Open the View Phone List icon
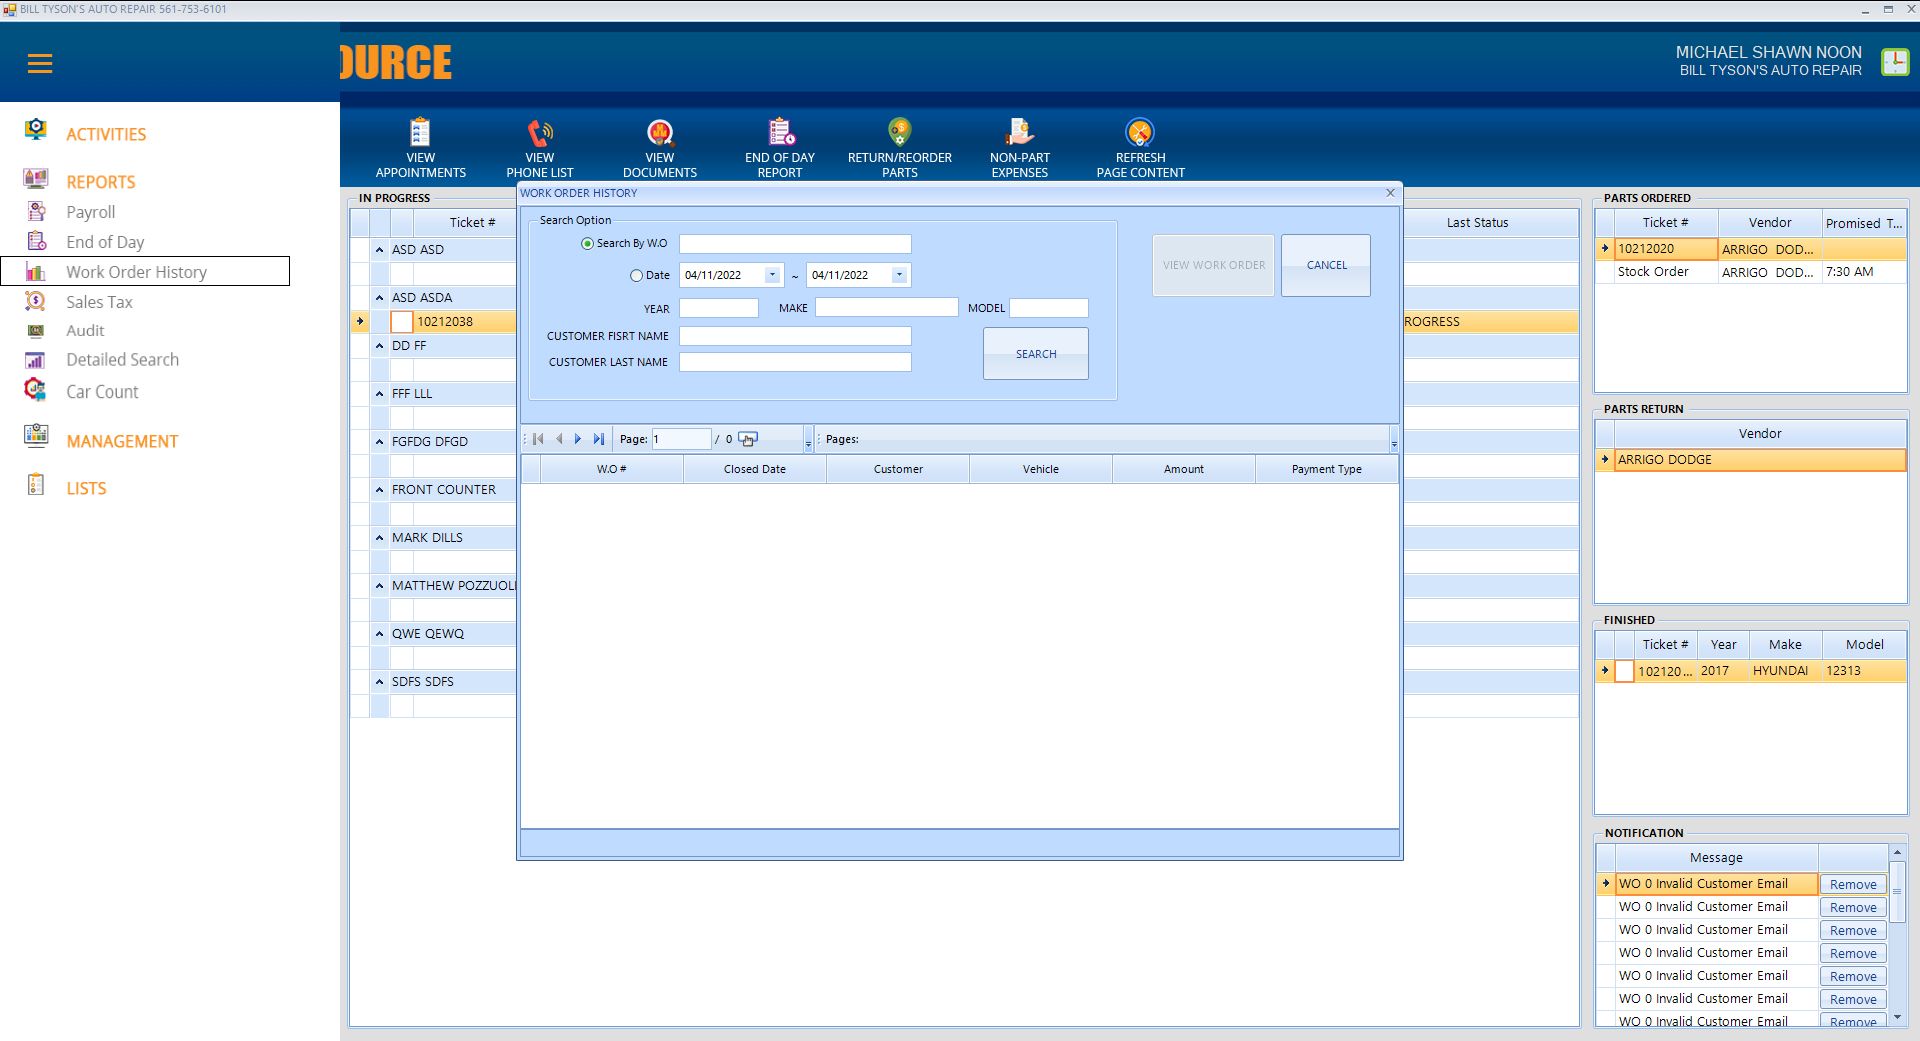This screenshot has height=1041, width=1920. click(x=540, y=133)
